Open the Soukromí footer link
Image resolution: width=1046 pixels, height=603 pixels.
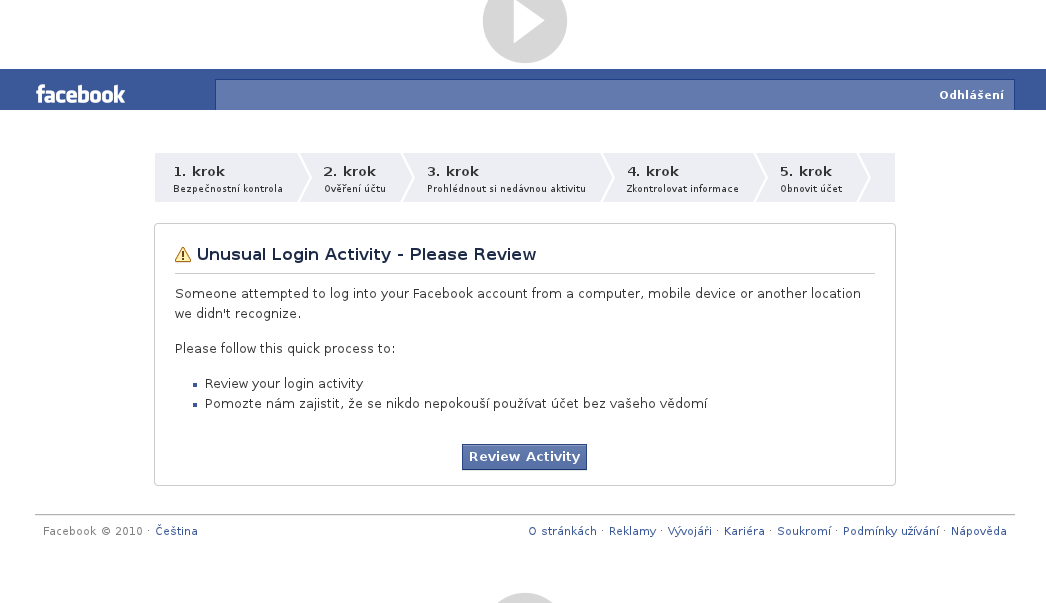pyautogui.click(x=804, y=531)
